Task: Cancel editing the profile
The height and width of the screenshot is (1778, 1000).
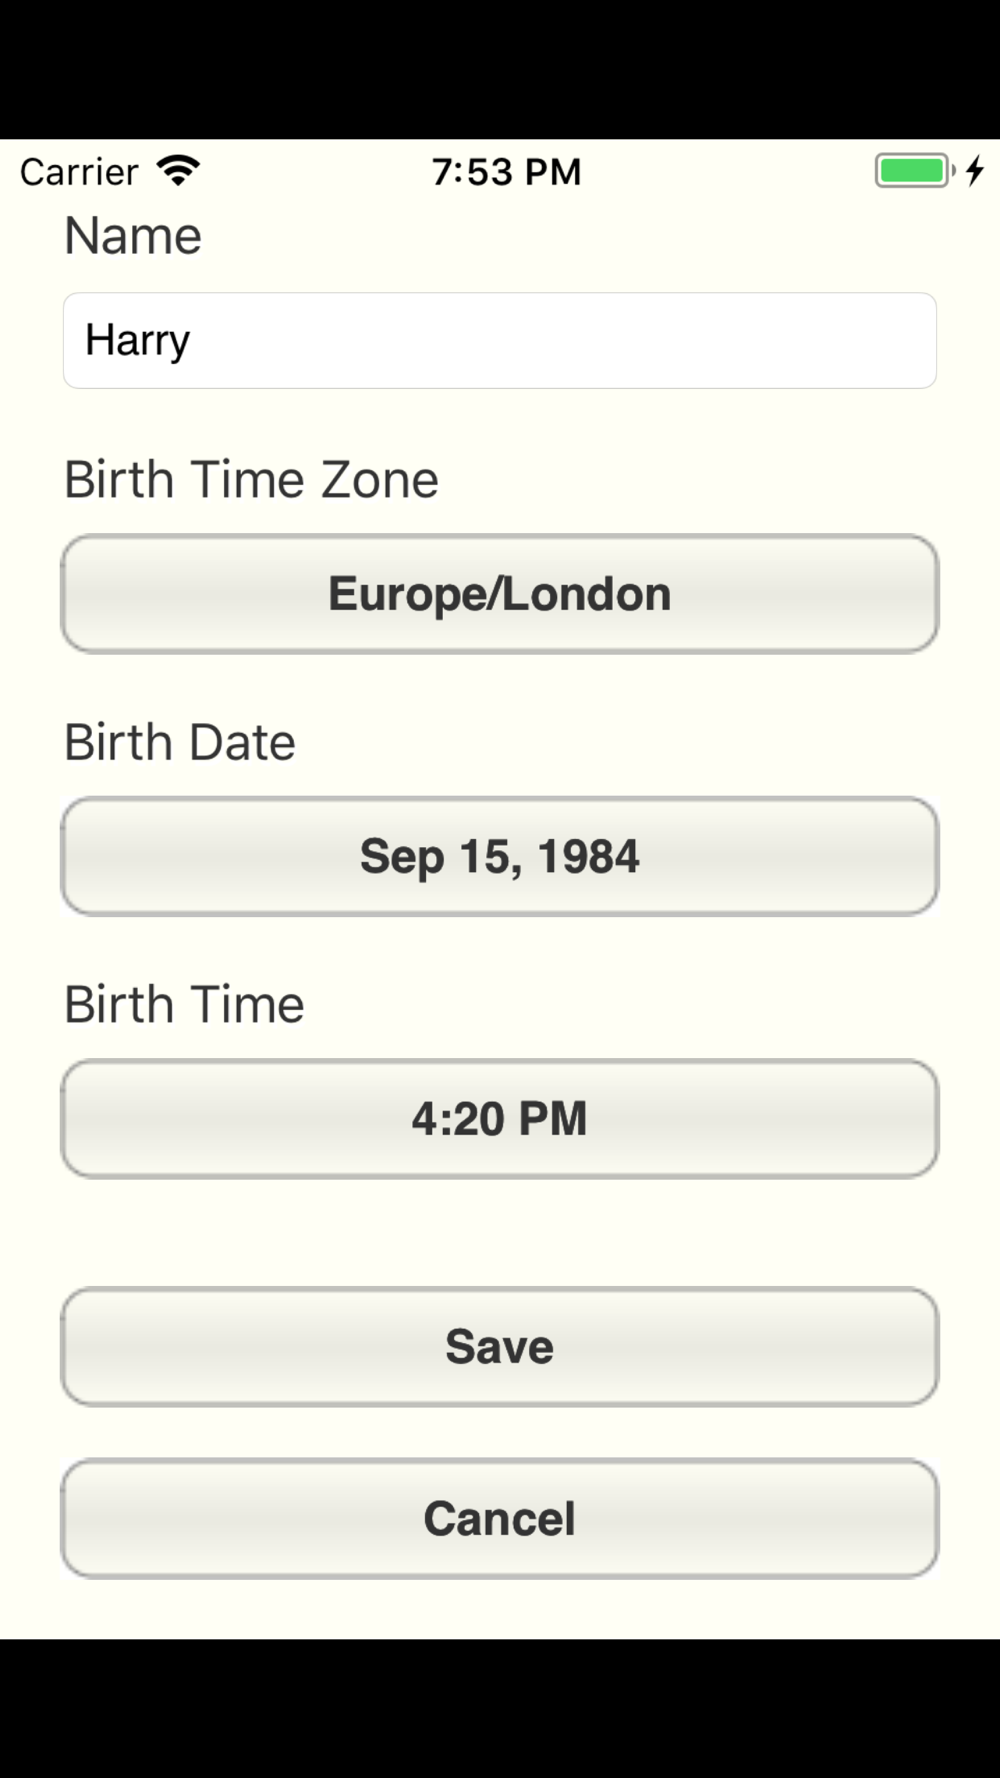Action: point(500,1518)
